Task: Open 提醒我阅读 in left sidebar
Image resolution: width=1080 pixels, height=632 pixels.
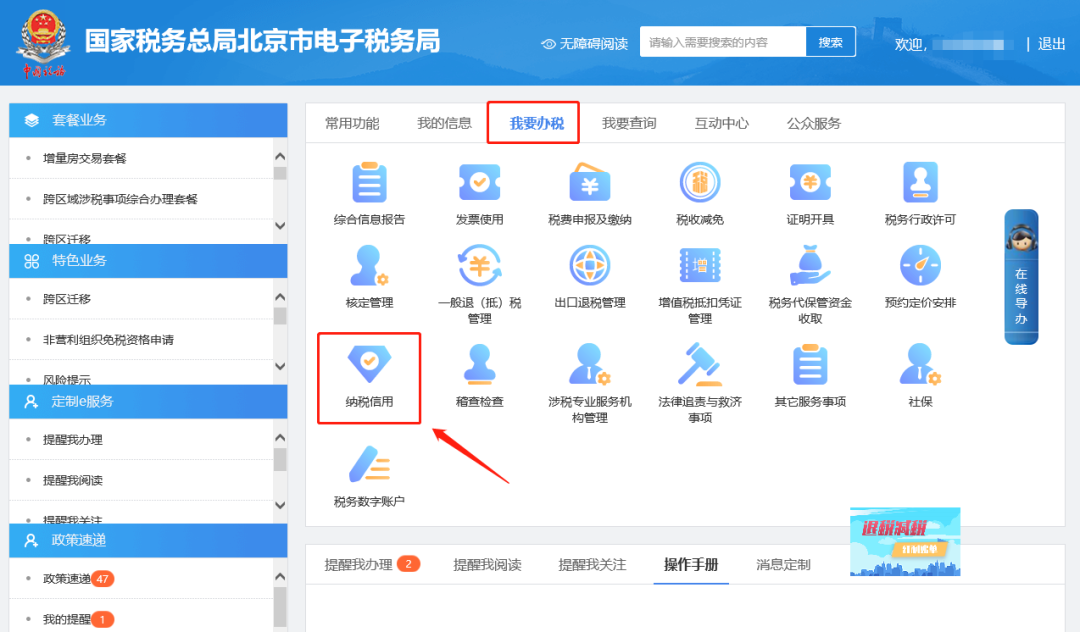Action: [72, 481]
